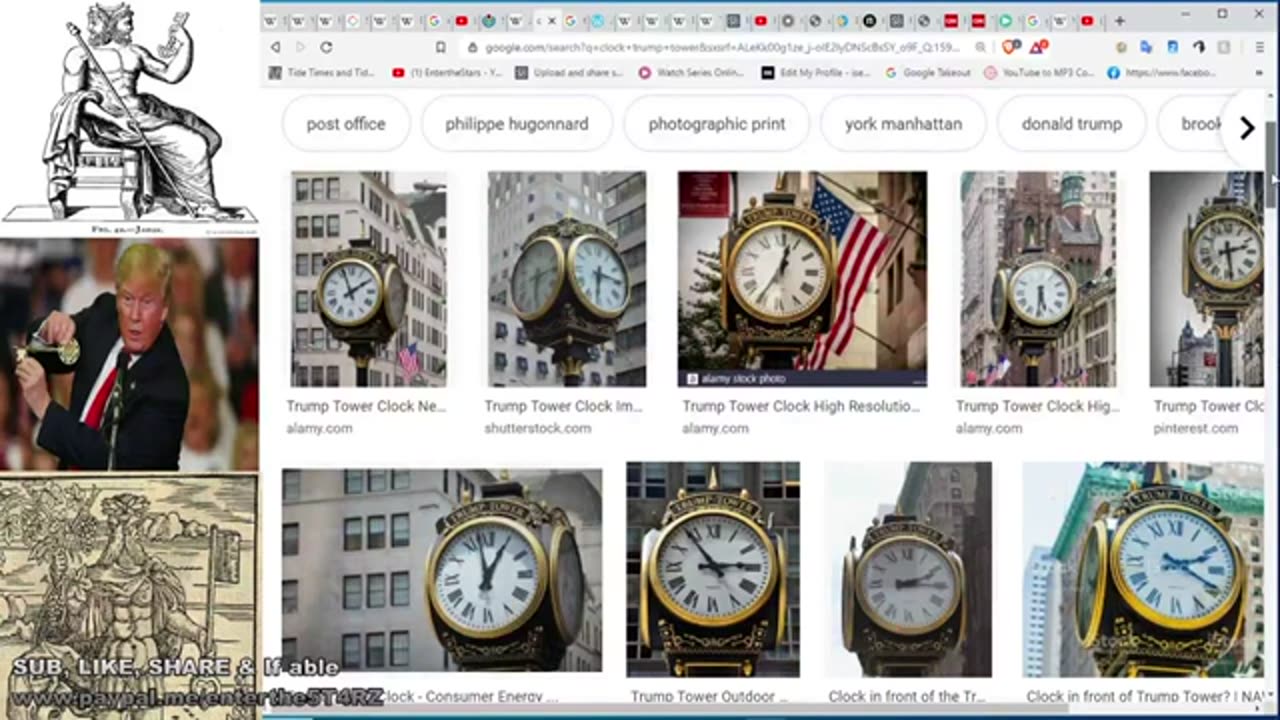Screen dimensions: 1280x720
Task: Open the Brave Rewards triangle icon
Action: pyautogui.click(x=1039, y=47)
